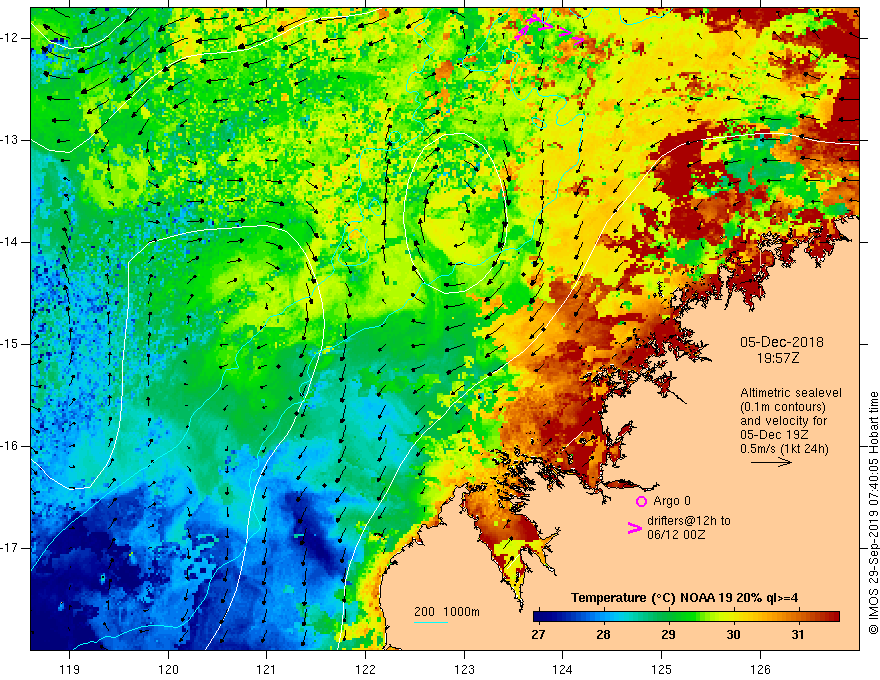Click the longitude 123 axis label
Image resolution: width=880 pixels, height=680 pixels.
coord(464,669)
